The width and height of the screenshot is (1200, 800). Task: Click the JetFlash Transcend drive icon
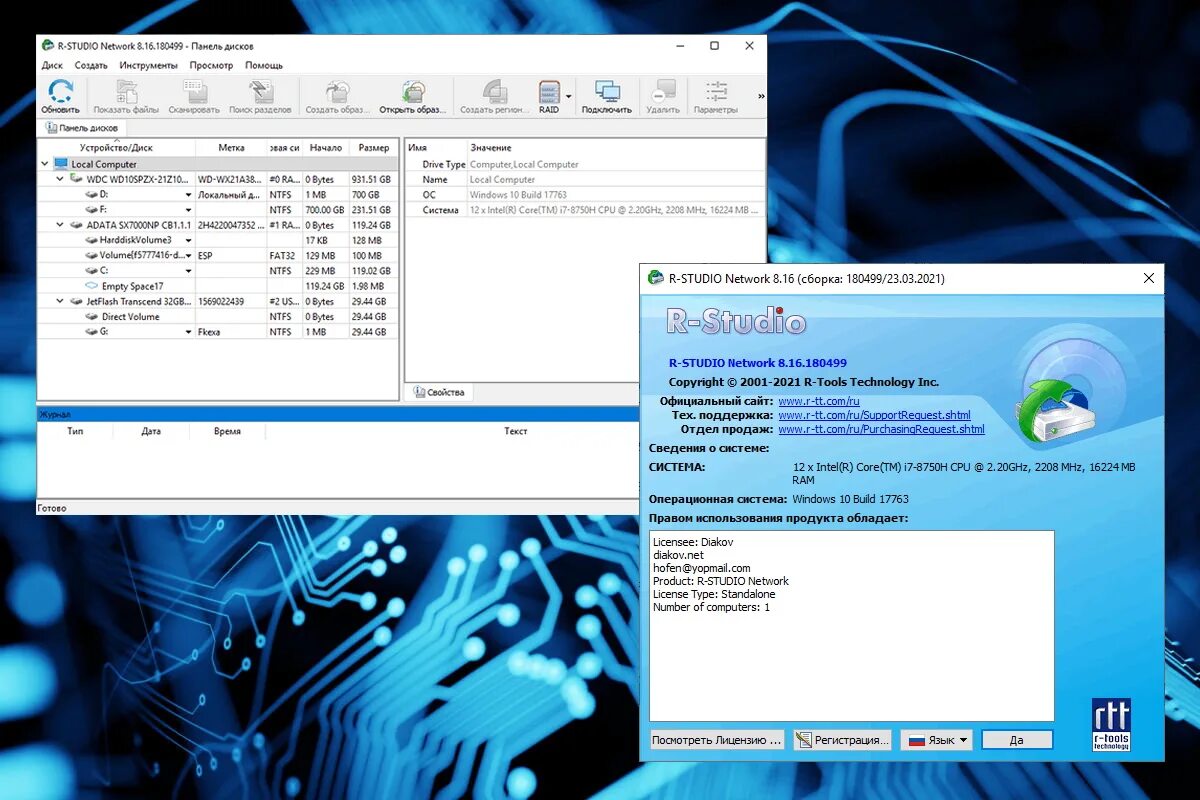point(76,301)
